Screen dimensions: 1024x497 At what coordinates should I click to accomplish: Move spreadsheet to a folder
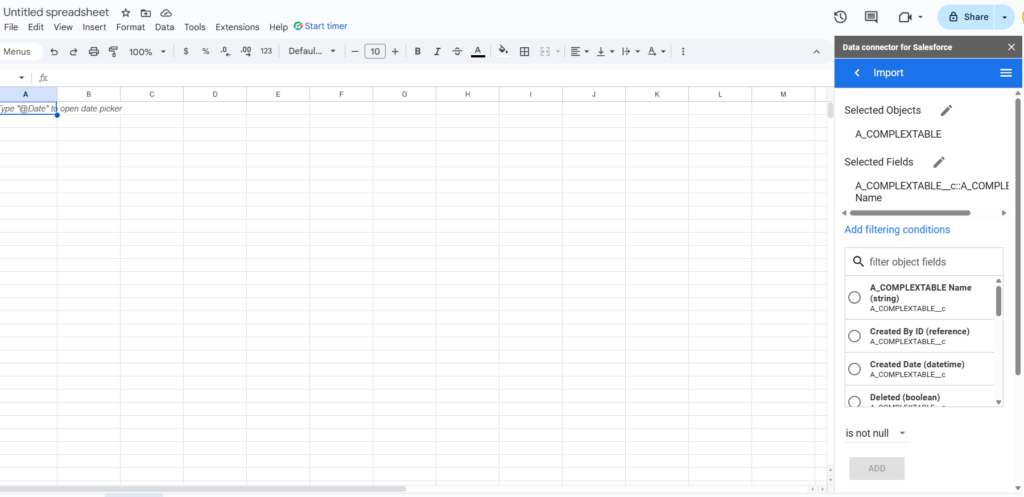coord(145,13)
